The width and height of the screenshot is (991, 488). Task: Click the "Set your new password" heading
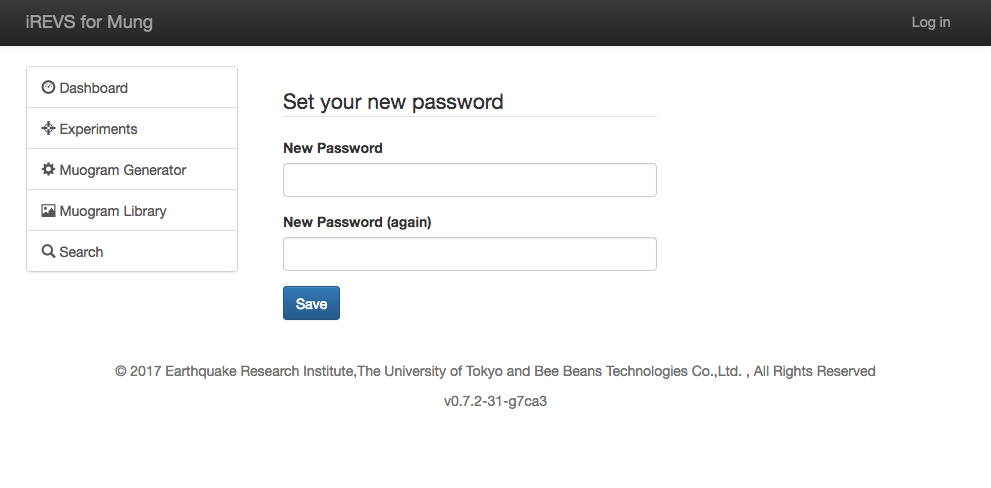tap(393, 102)
